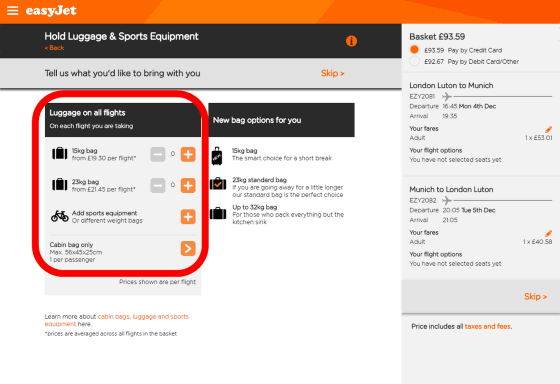Click the plane icon for flight EZY2082
The image size is (560, 384).
coord(446,200)
